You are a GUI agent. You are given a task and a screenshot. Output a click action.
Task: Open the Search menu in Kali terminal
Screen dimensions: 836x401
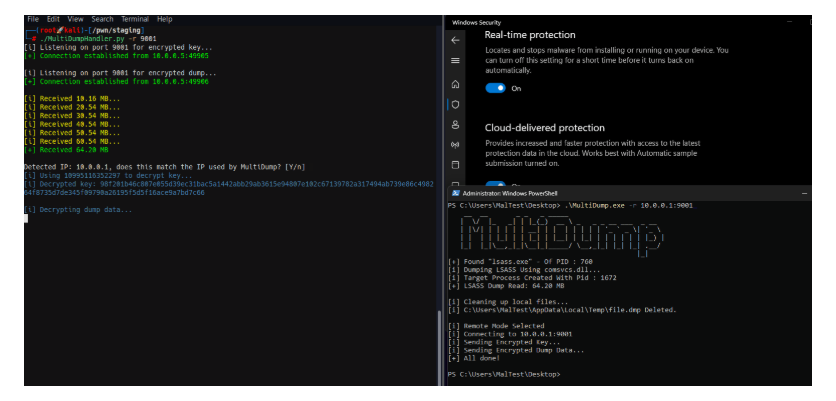click(x=102, y=19)
